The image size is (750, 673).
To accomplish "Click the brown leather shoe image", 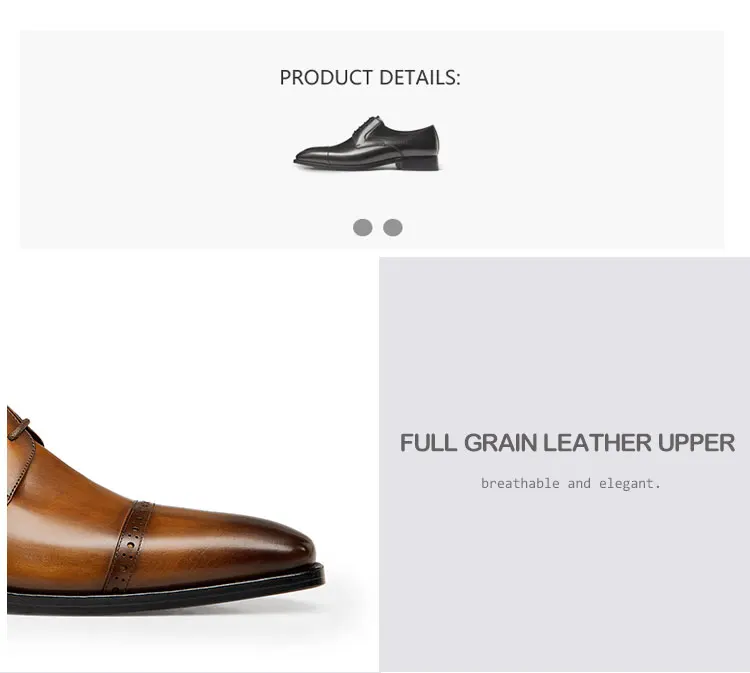I will [160, 530].
